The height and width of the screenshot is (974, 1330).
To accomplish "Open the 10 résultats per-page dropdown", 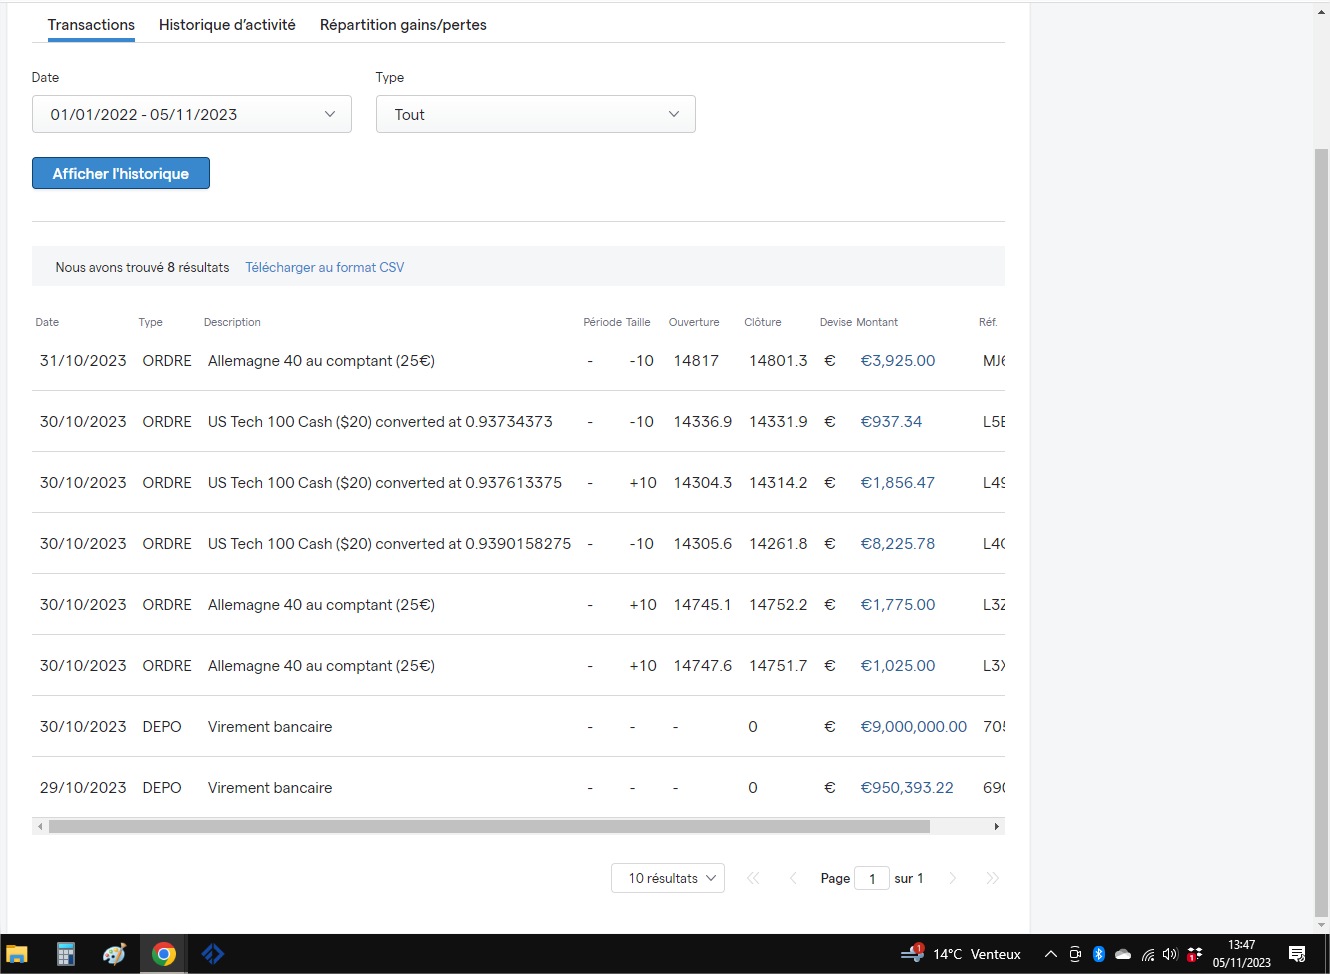I will click(668, 878).
